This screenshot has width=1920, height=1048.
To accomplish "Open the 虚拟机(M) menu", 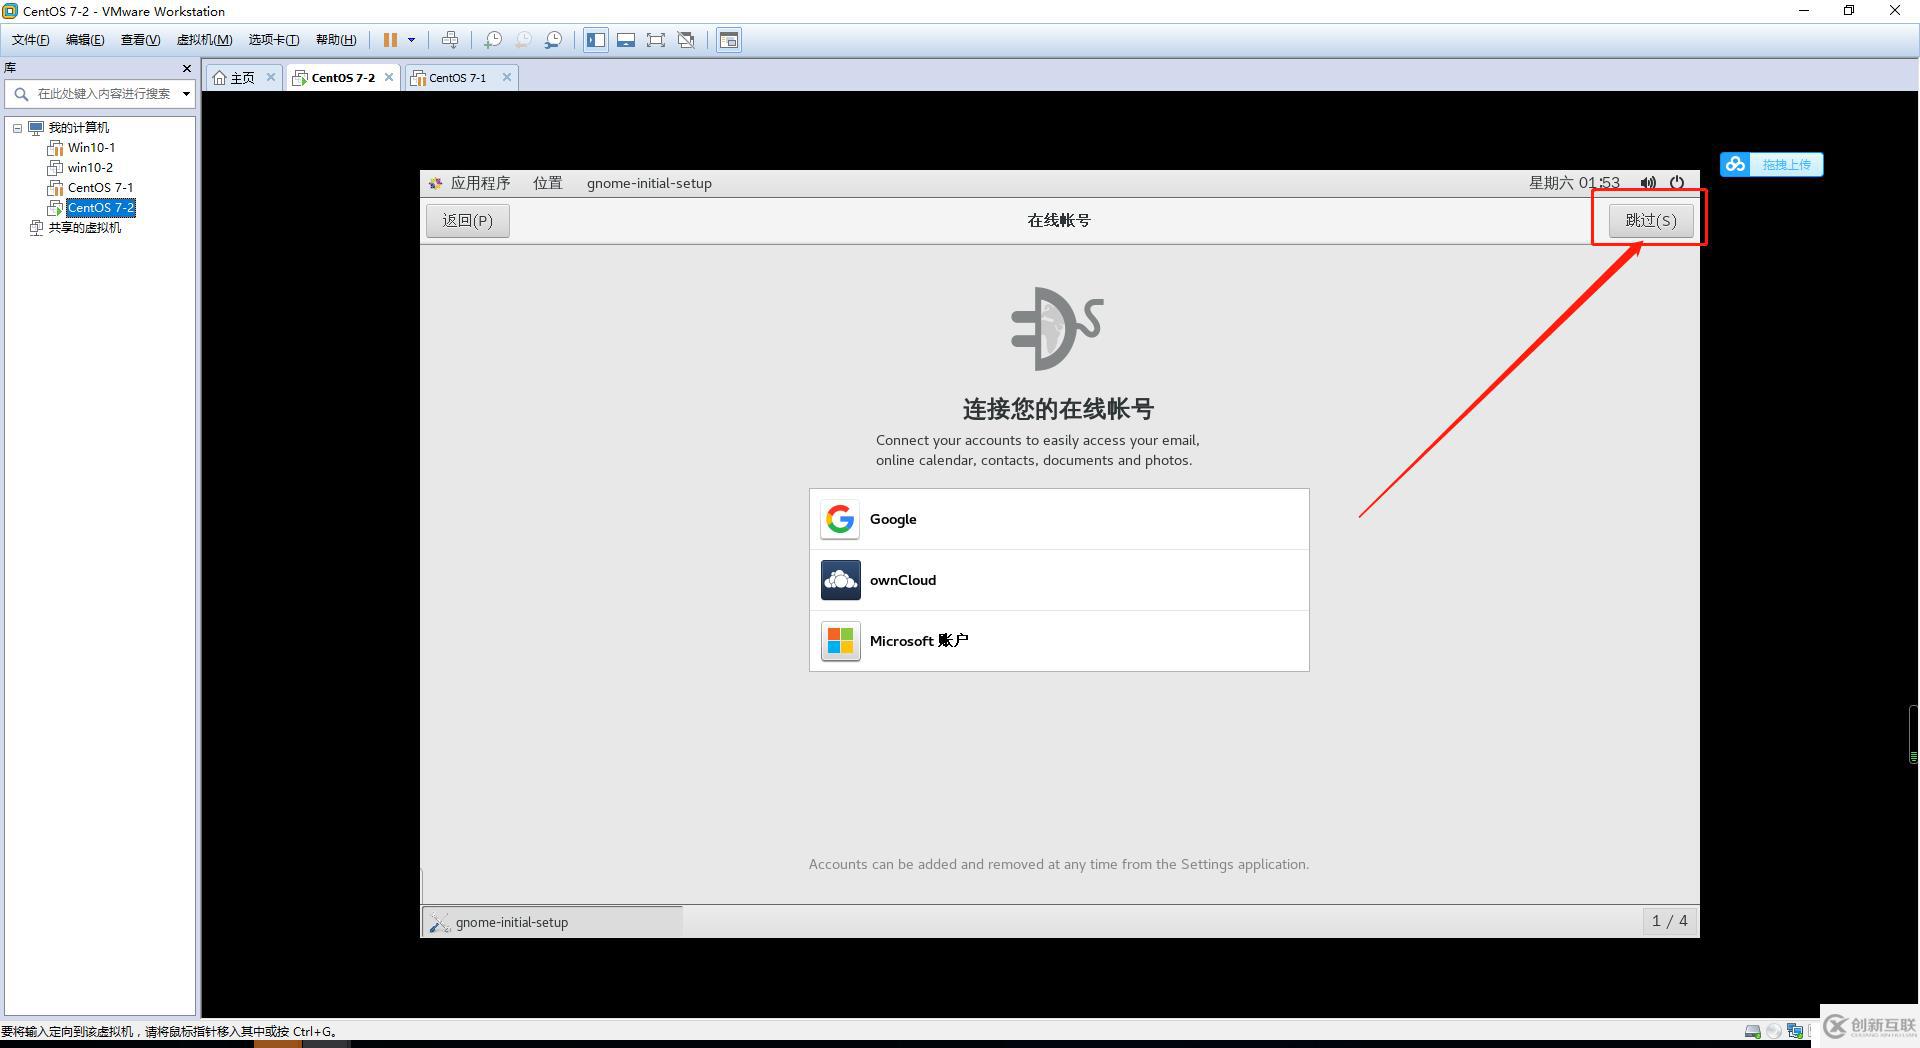I will click(204, 40).
